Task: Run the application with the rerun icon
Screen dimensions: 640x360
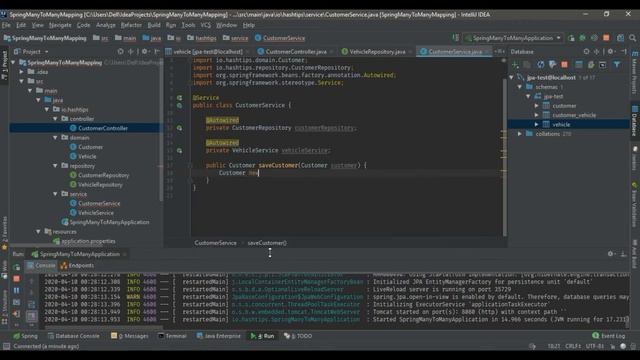Action: 571,38
